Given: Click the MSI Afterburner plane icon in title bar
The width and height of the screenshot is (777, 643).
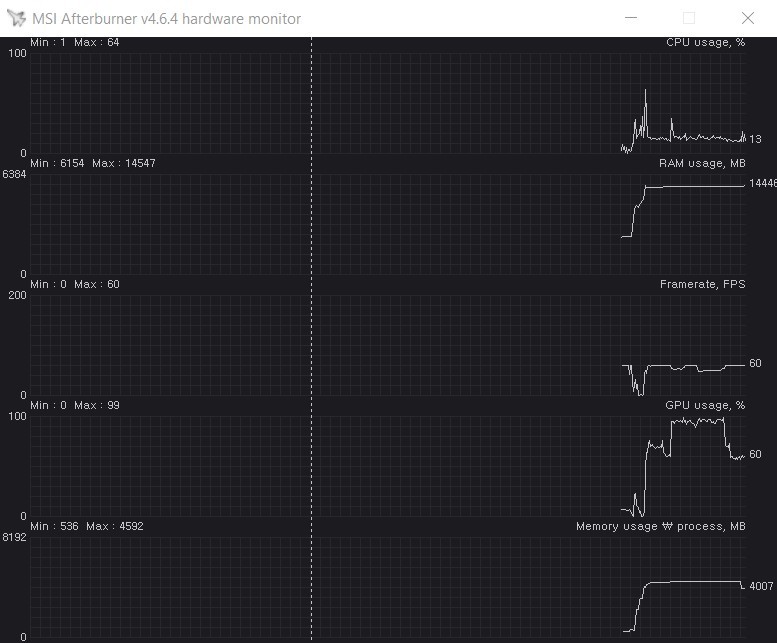Looking at the screenshot, I should (16, 18).
